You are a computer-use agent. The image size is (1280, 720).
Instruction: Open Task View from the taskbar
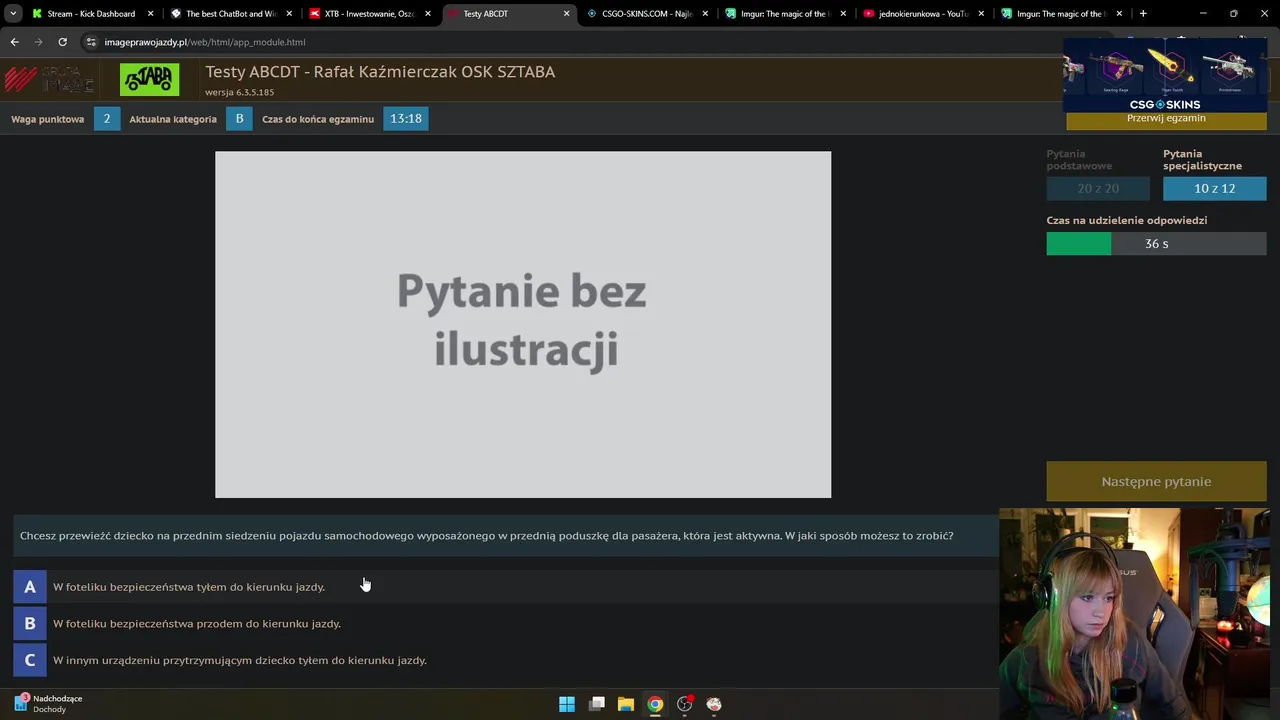pos(597,704)
